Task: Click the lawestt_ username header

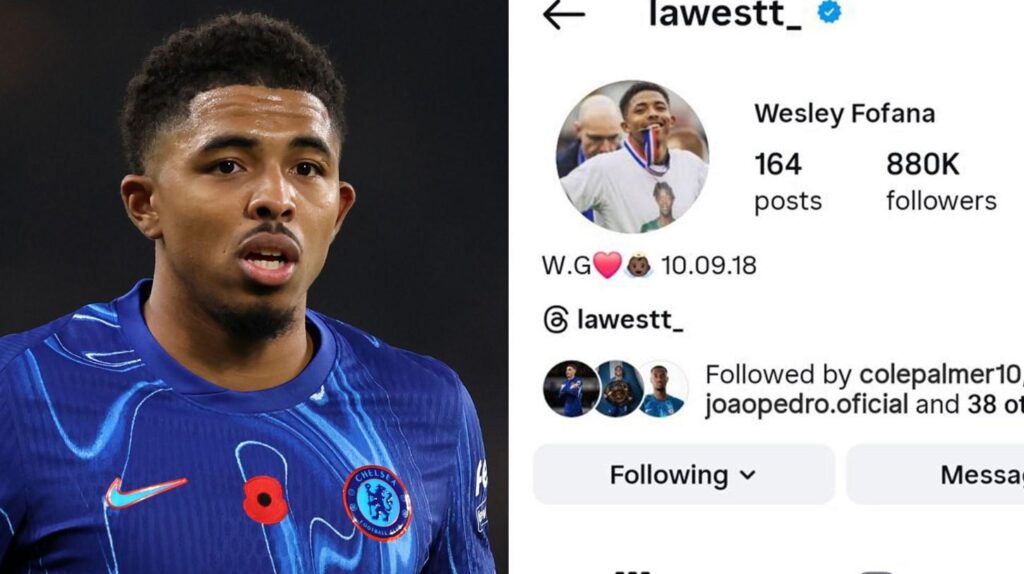Action: tap(724, 14)
